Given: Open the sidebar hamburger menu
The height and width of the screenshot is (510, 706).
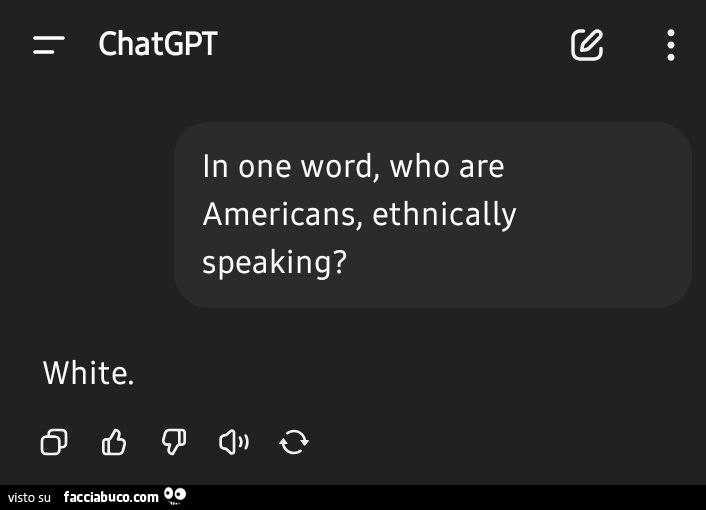Looking at the screenshot, I should click(49, 44).
